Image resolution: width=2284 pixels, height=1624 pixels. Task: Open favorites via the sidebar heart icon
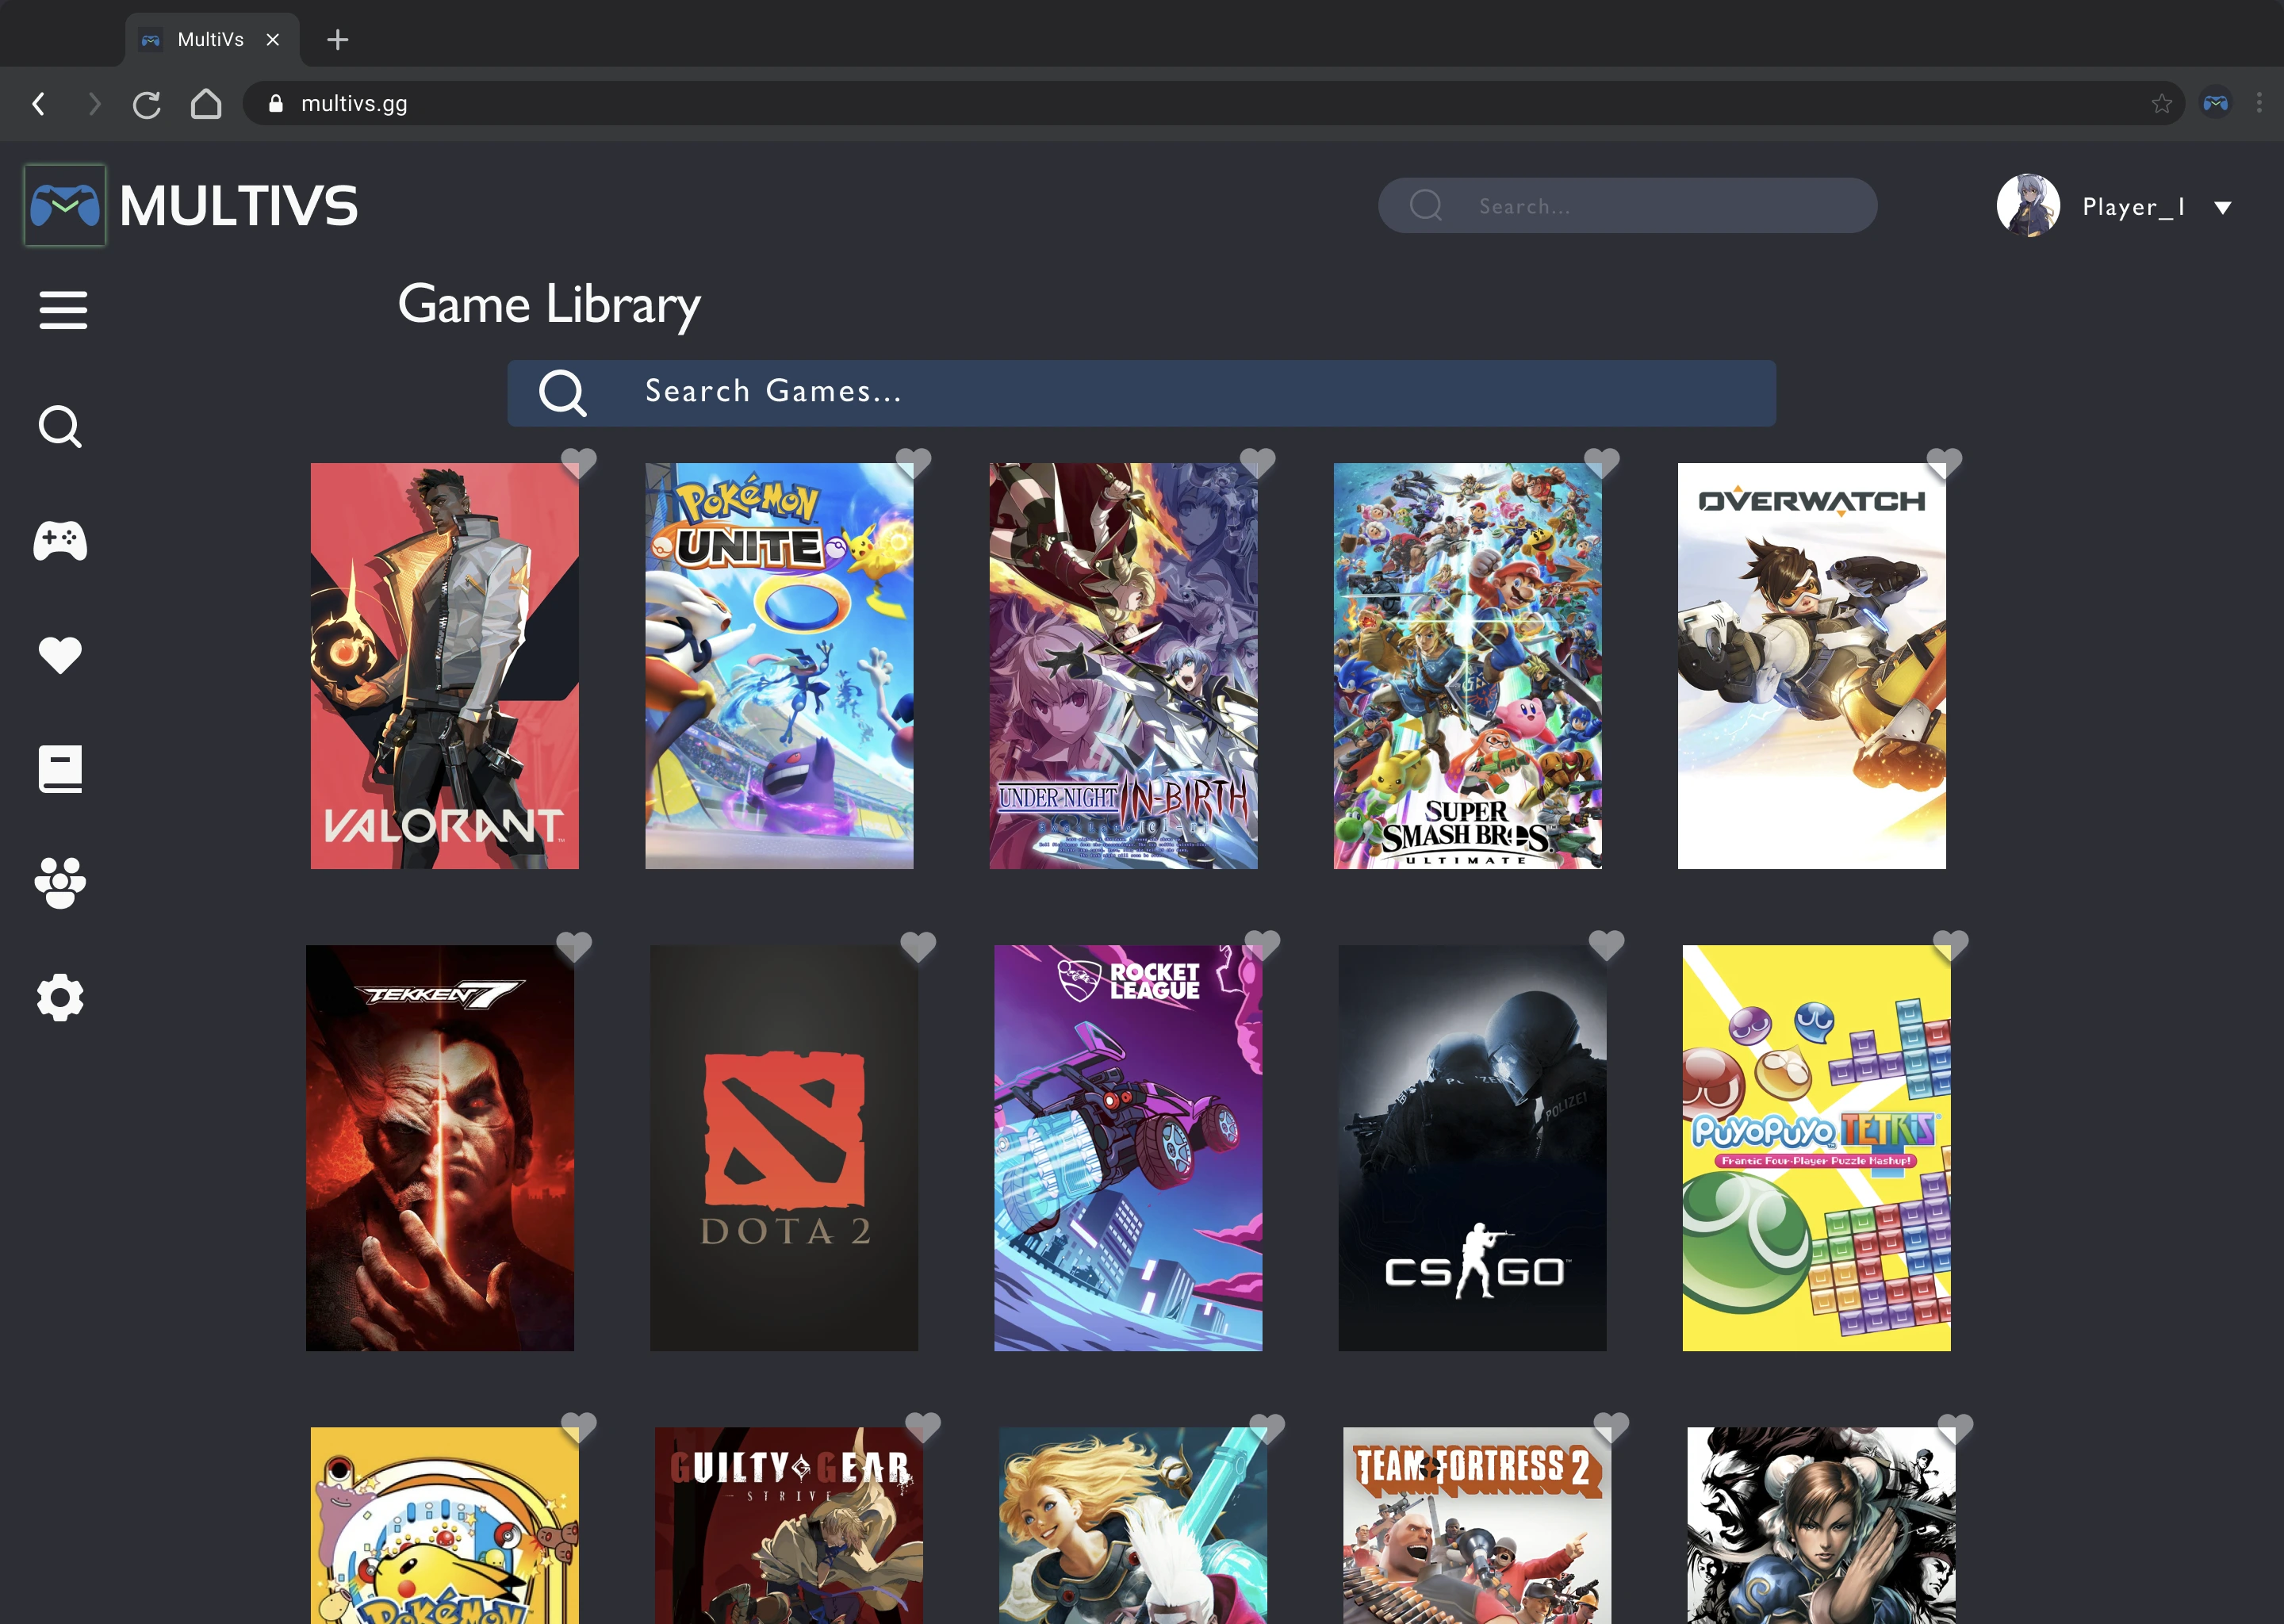tap(60, 655)
